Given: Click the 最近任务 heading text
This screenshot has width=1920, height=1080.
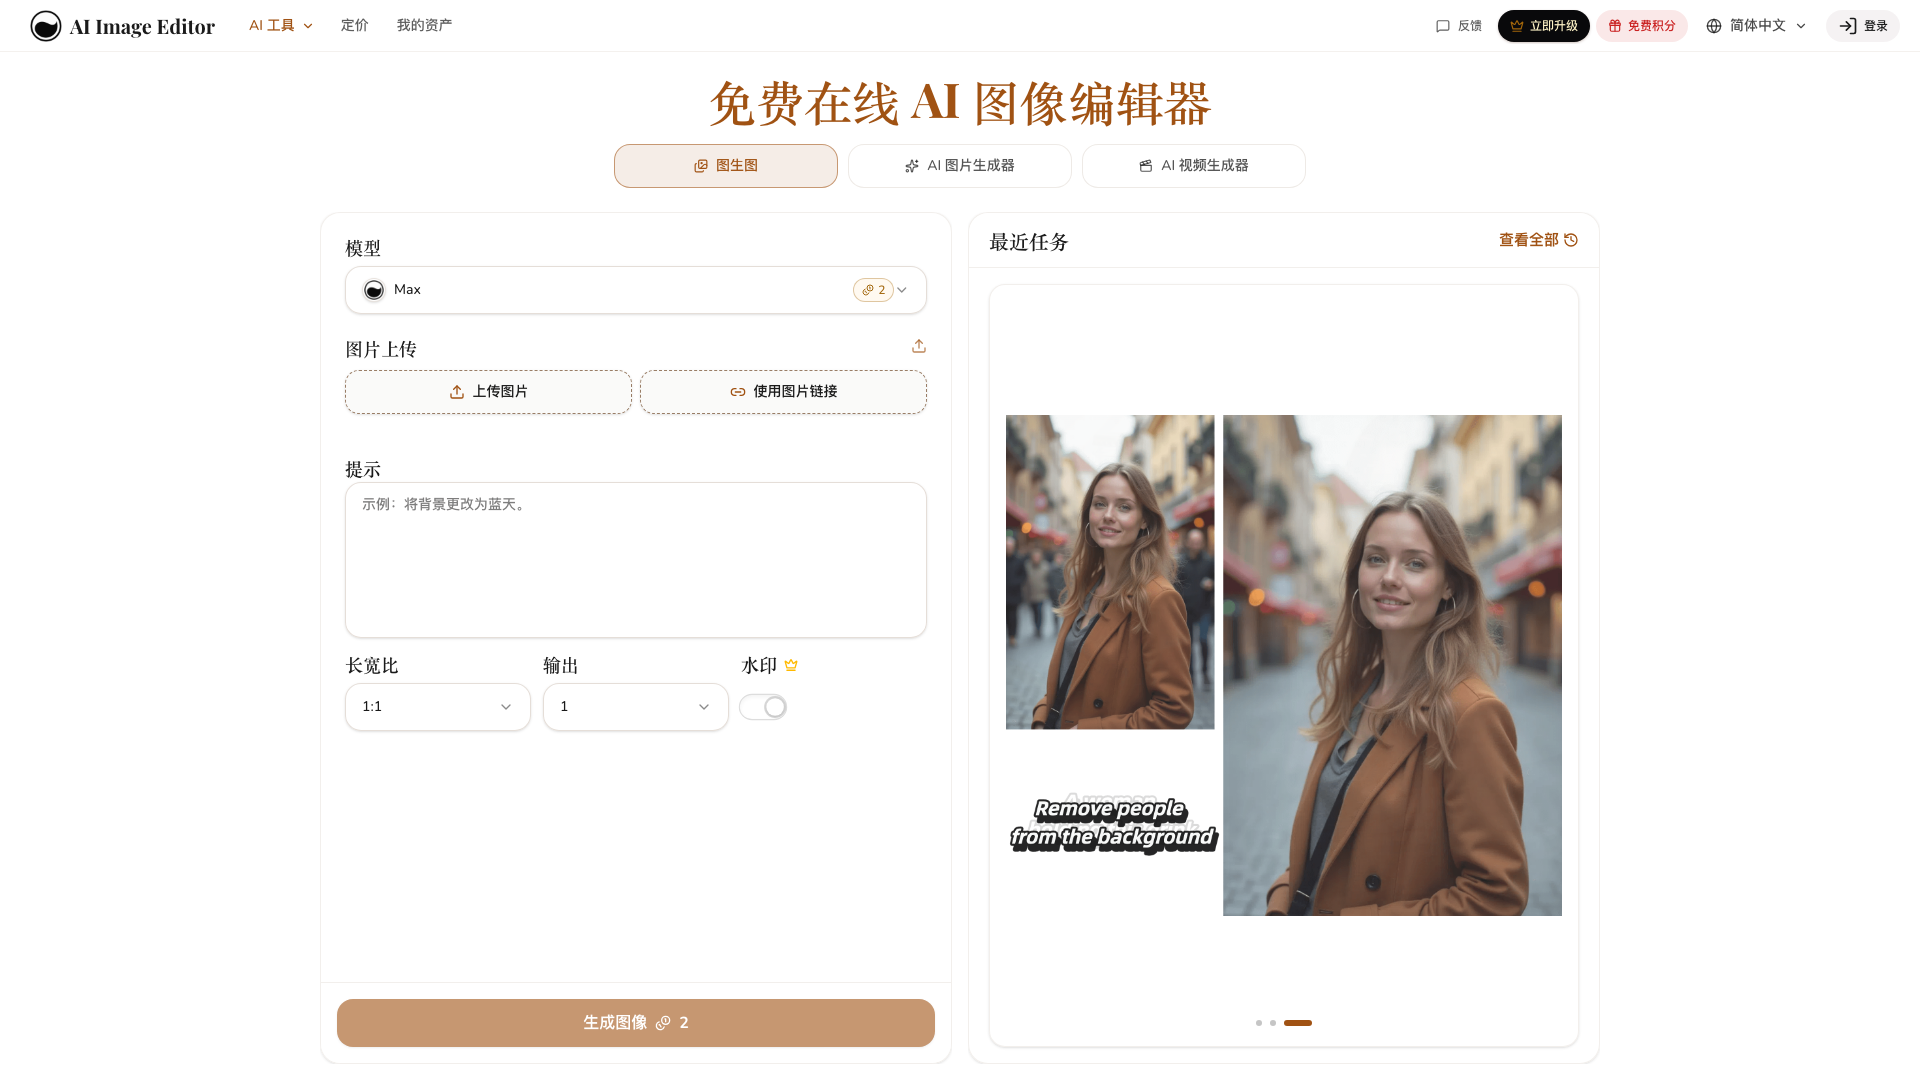Looking at the screenshot, I should tap(1029, 242).
